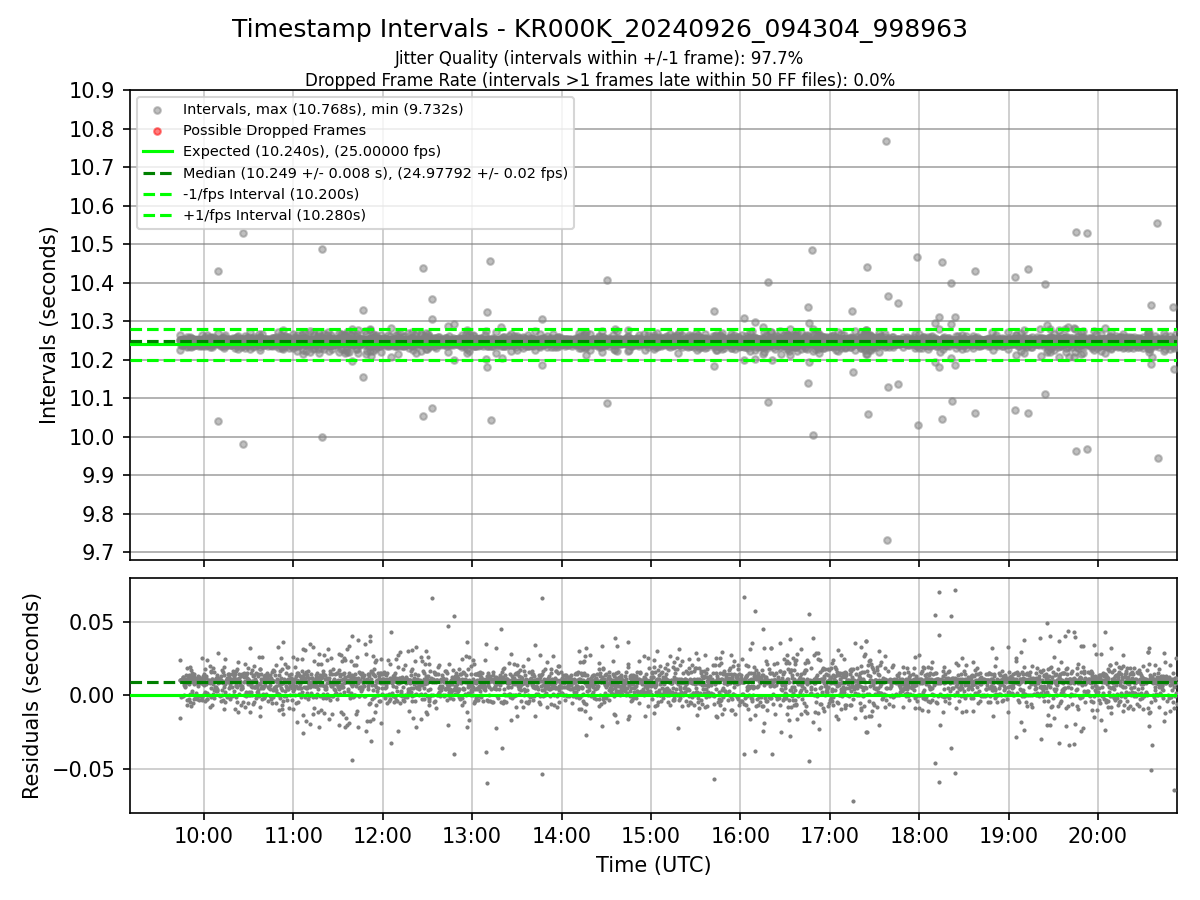Click the Residuals (seconds) y-axis label

pyautogui.click(x=32, y=696)
